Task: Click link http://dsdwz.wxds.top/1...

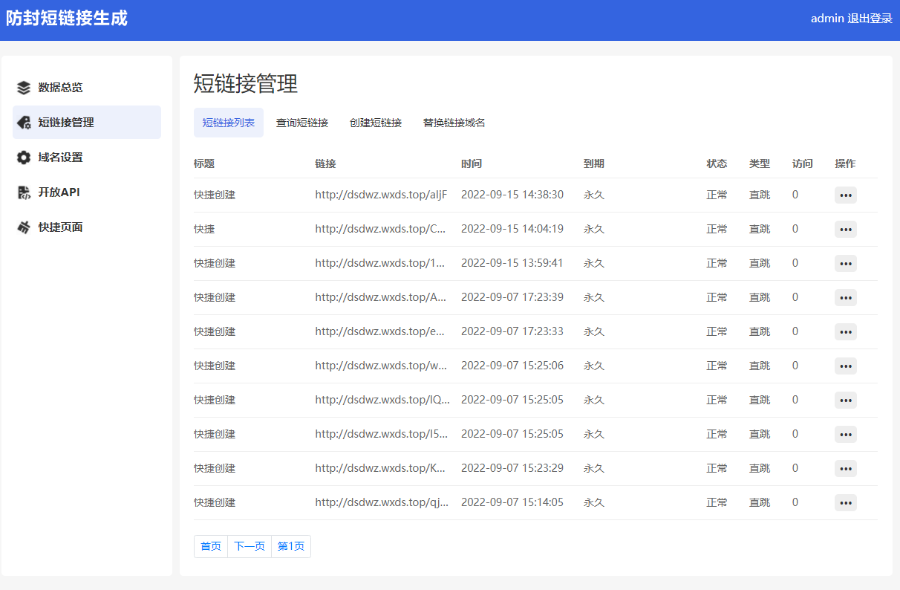Action: point(379,263)
